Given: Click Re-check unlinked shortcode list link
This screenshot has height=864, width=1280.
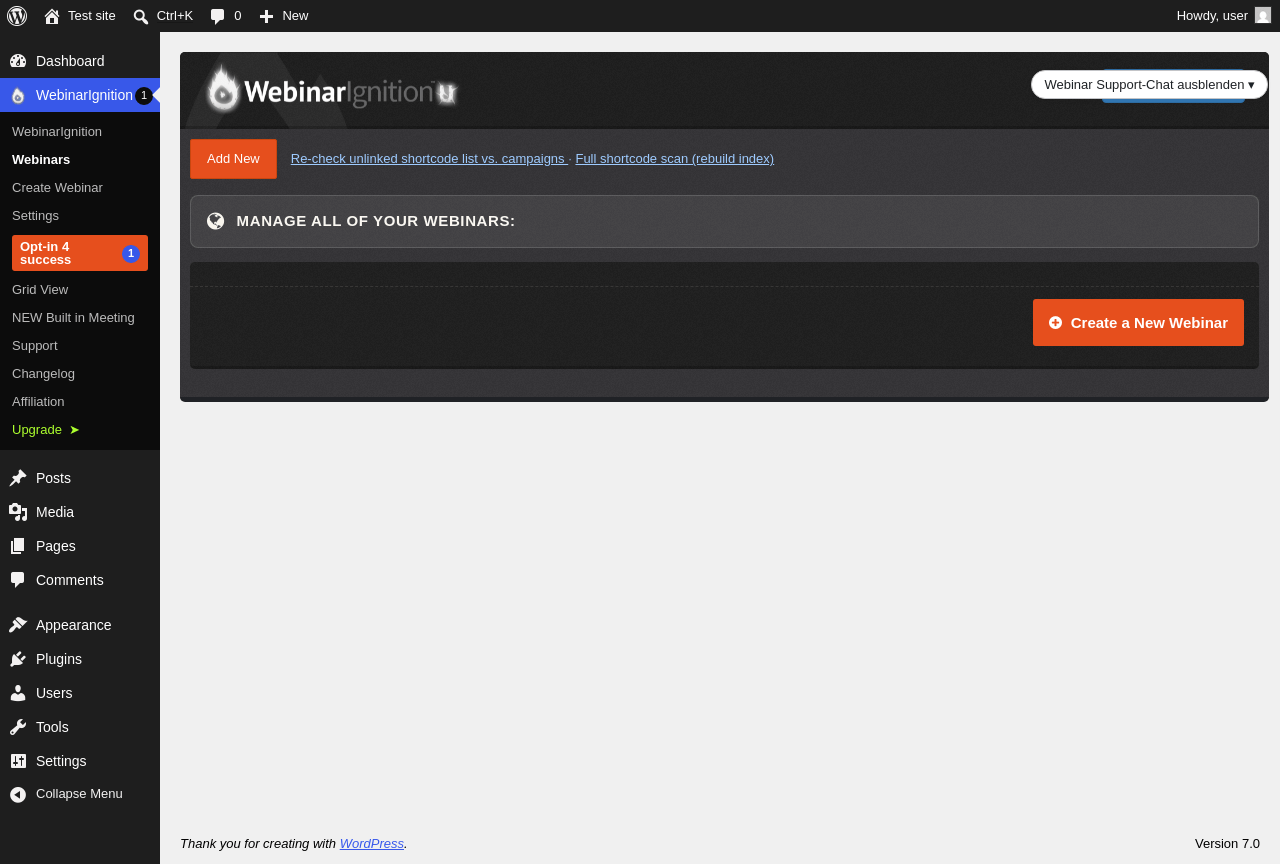Looking at the screenshot, I should (428, 158).
